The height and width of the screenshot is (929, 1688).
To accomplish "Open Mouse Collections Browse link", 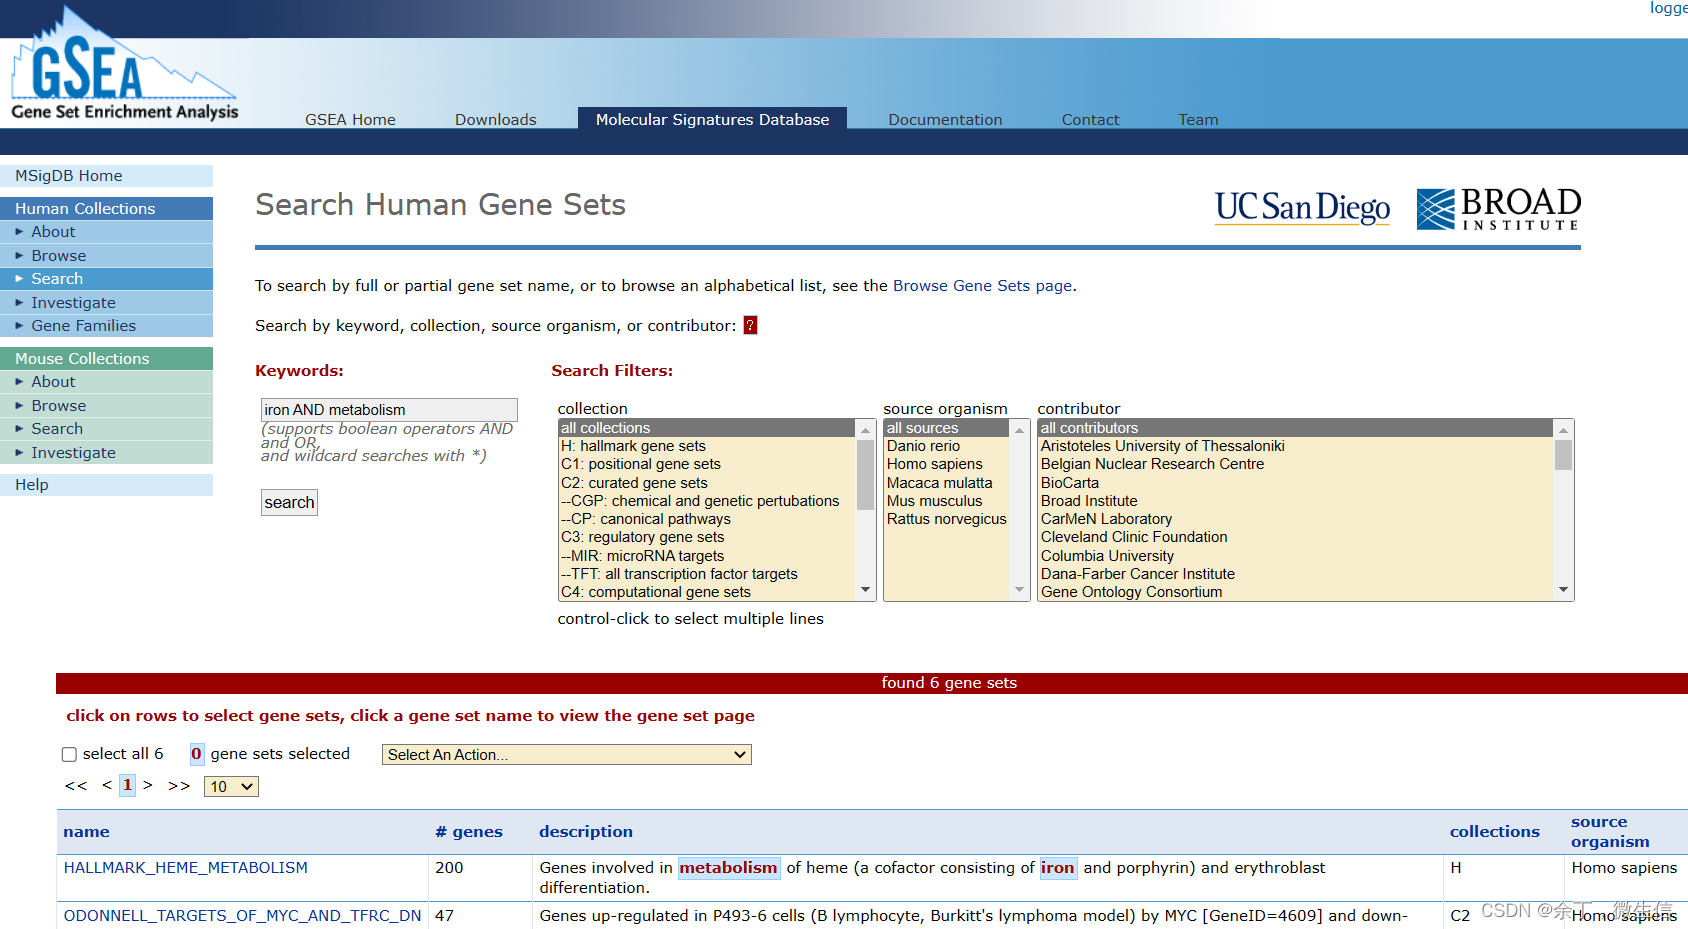I will [x=106, y=406].
